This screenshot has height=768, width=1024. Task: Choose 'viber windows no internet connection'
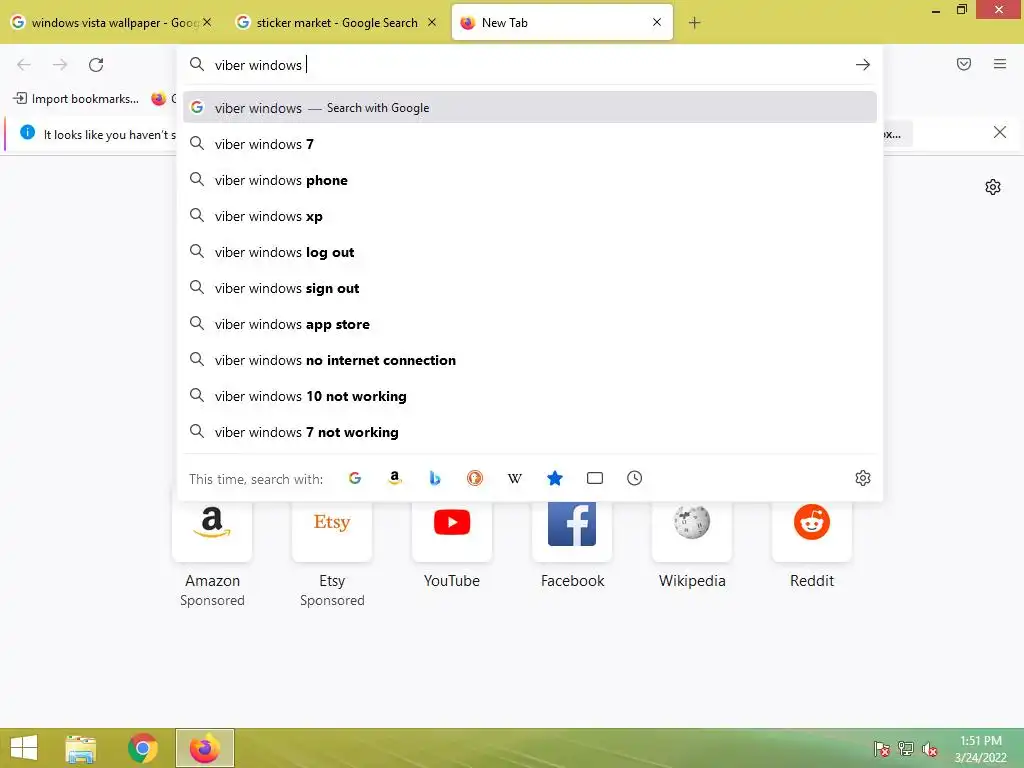(x=530, y=360)
